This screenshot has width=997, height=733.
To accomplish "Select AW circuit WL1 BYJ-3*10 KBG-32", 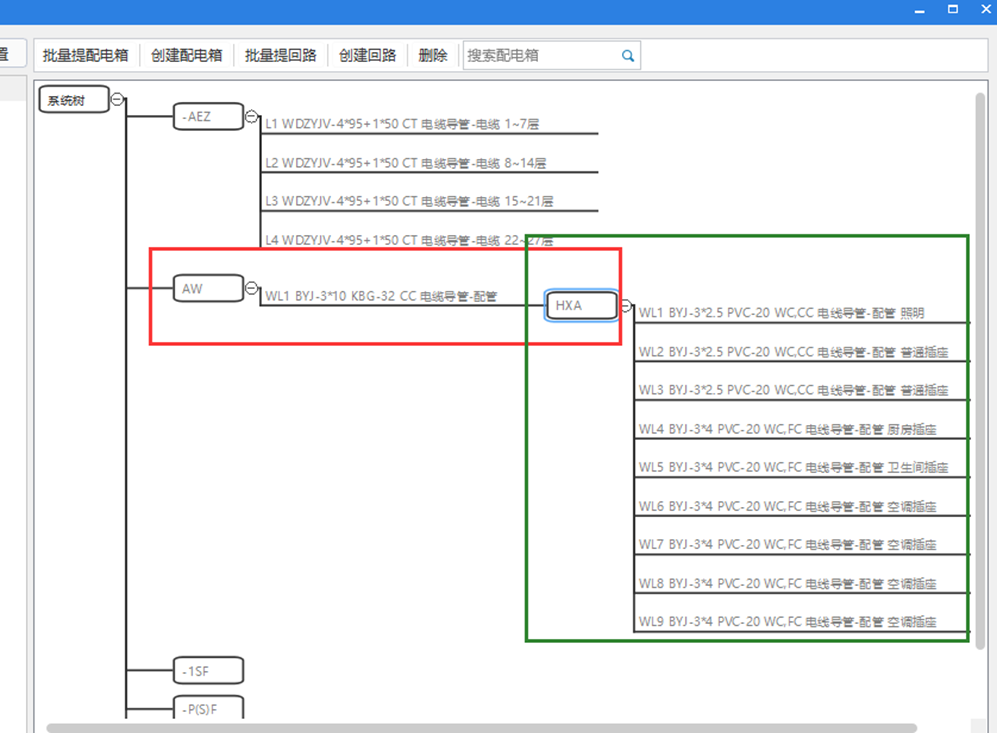I will coord(380,297).
